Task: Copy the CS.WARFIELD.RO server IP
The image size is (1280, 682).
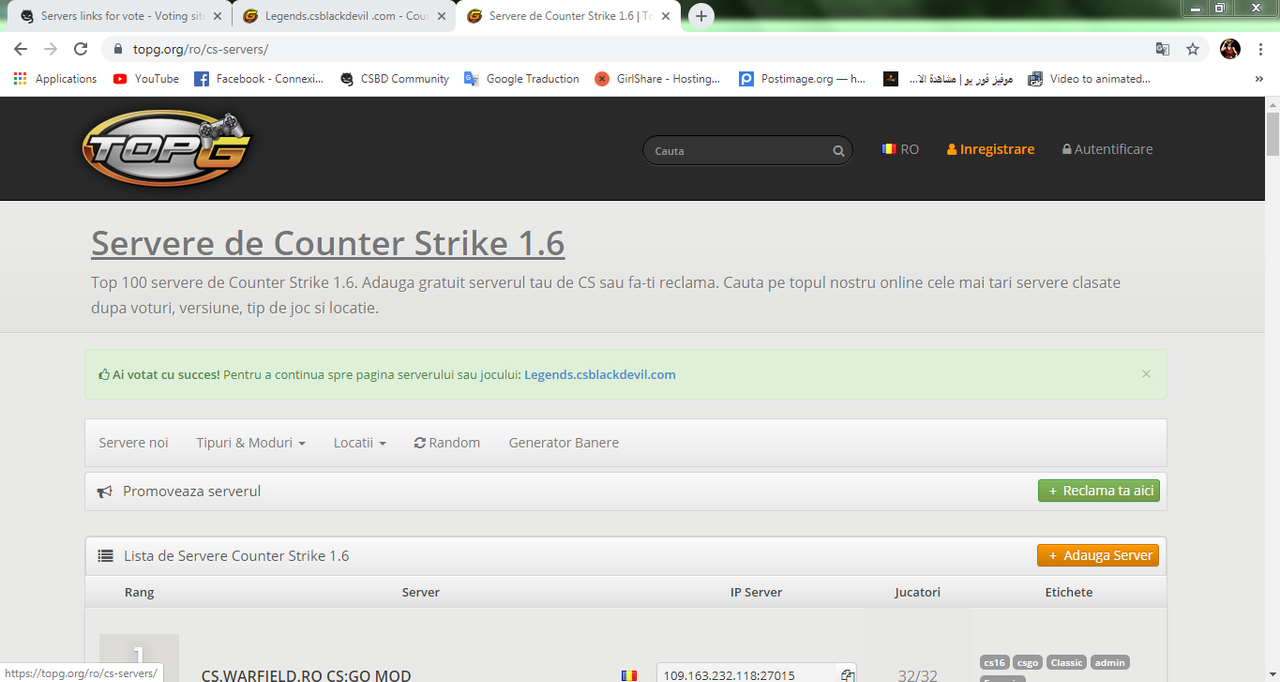Action: pyautogui.click(x=847, y=675)
